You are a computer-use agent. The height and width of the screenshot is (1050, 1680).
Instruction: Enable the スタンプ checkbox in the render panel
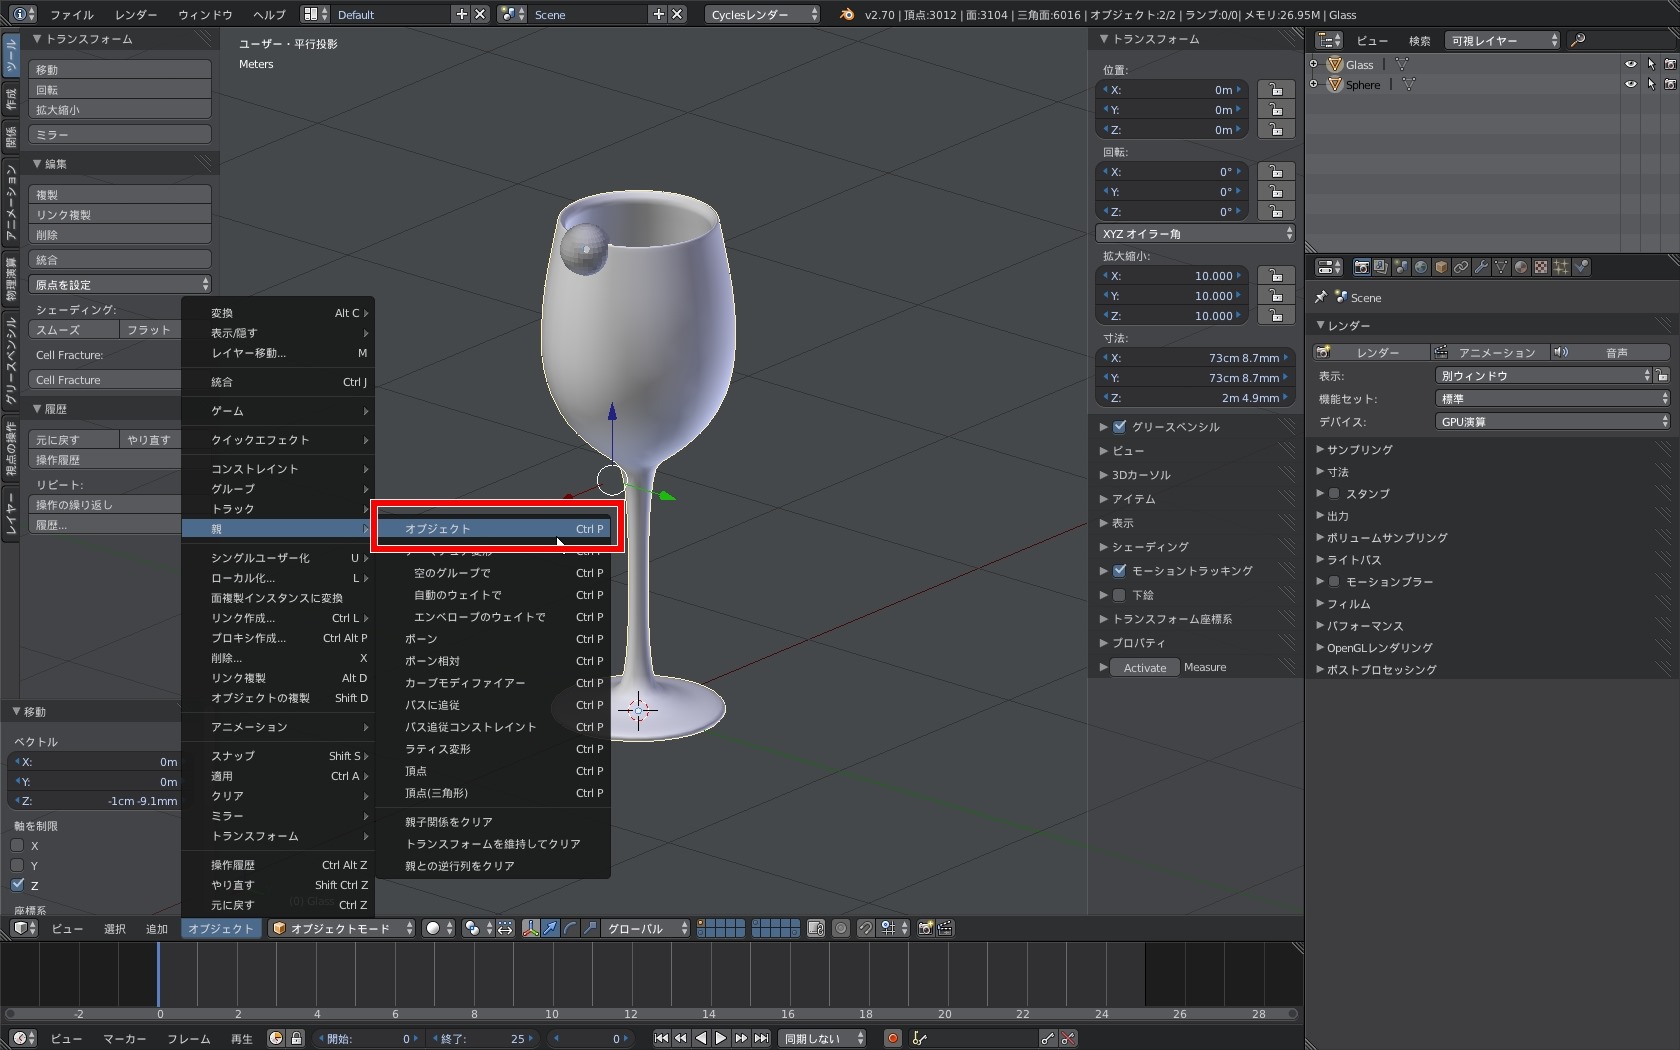[x=1334, y=493]
